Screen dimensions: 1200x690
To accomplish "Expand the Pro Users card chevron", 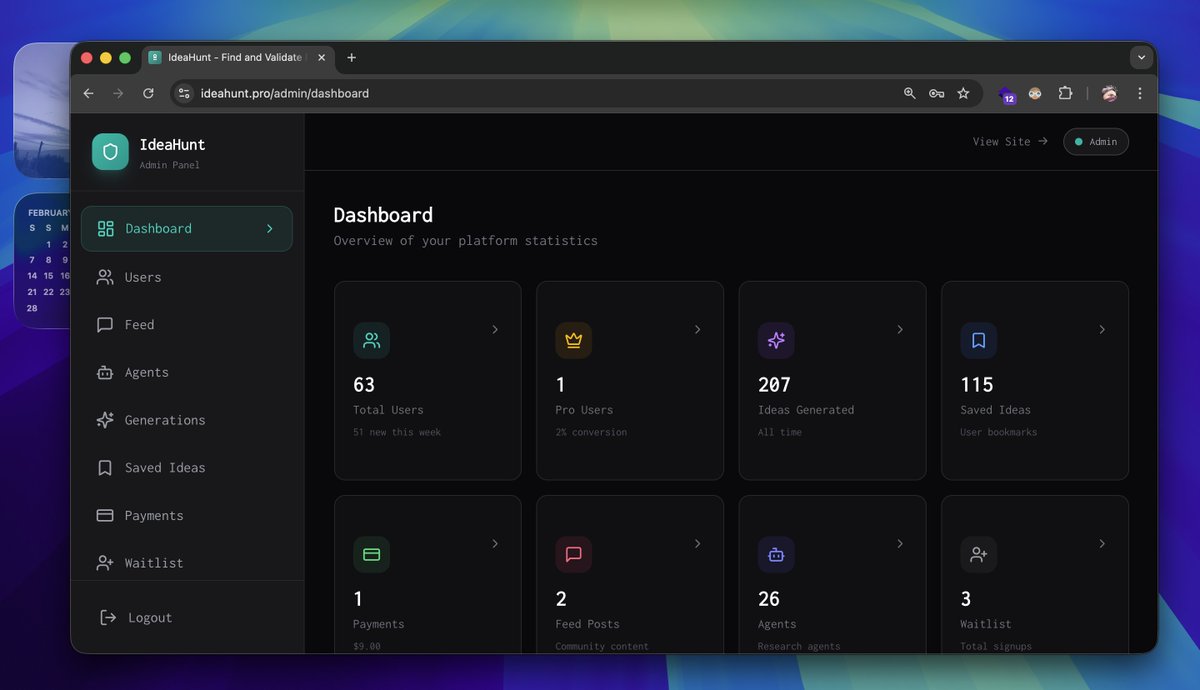I will 697,329.
